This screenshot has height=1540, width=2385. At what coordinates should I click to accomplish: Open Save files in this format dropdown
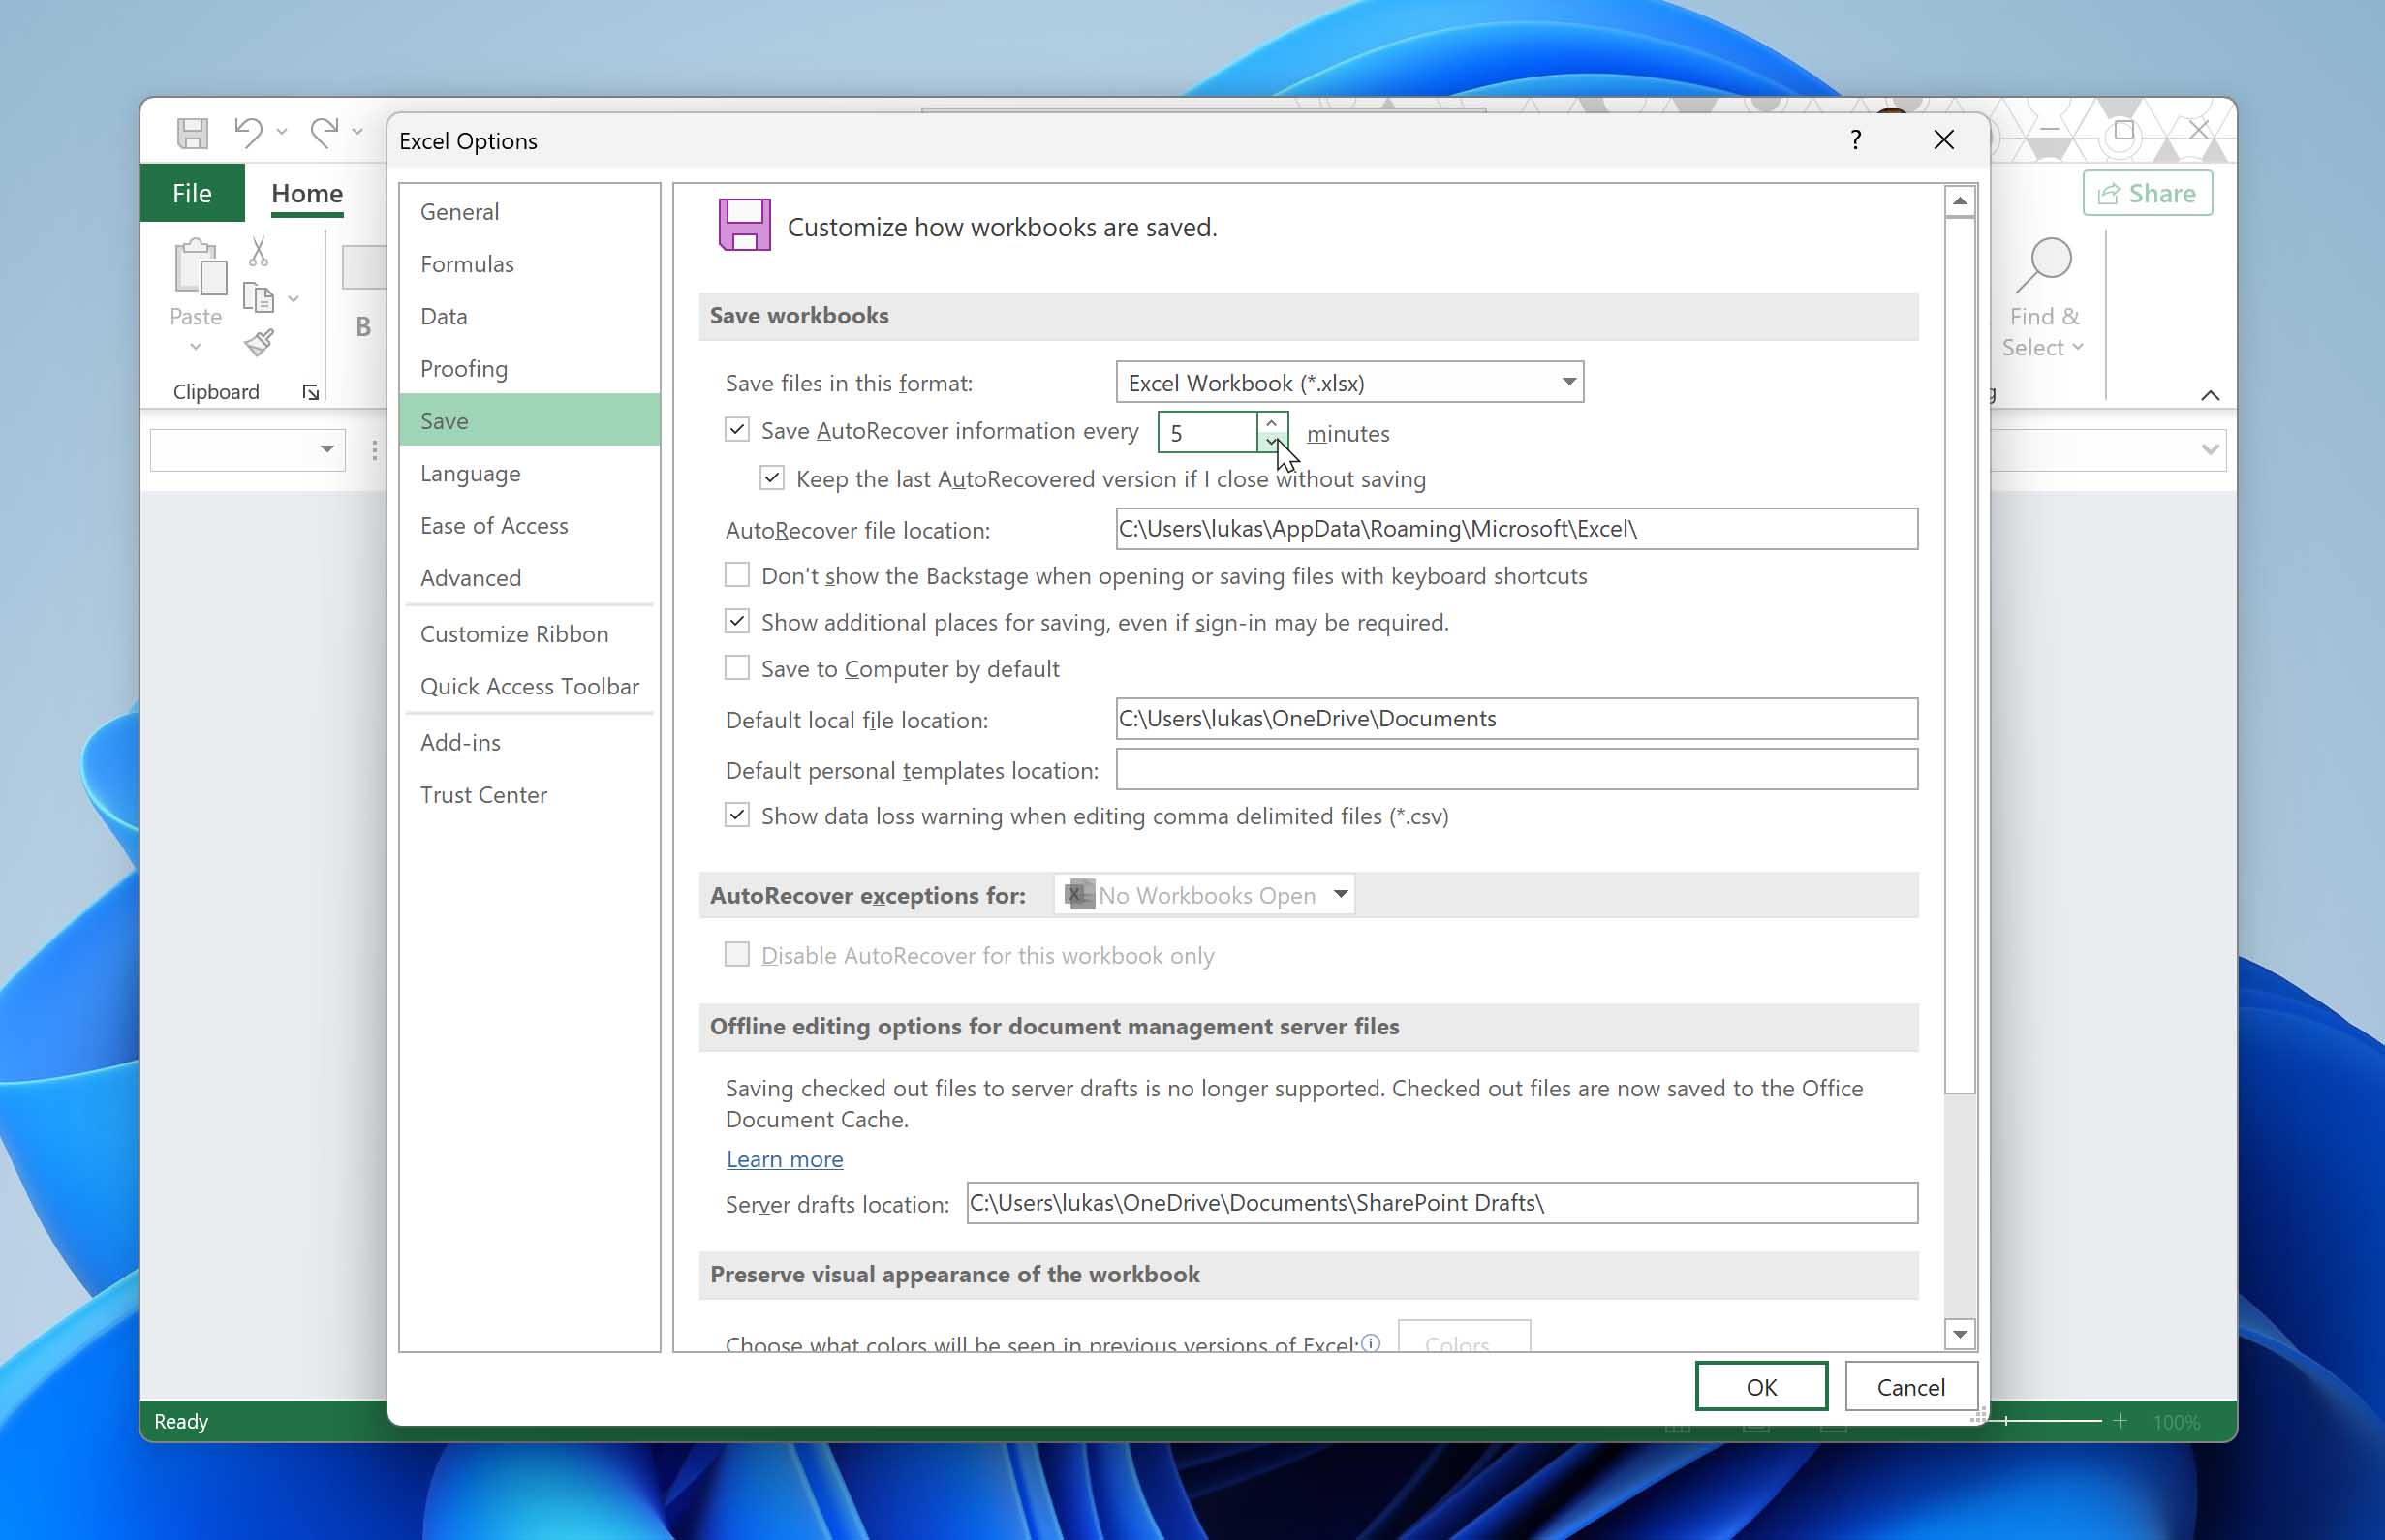(1566, 381)
